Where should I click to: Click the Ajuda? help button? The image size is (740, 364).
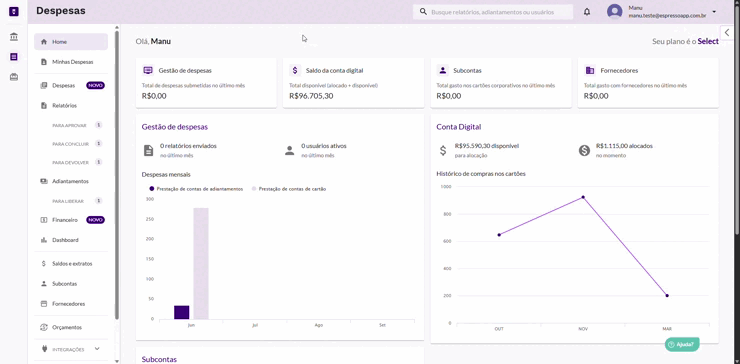coord(682,344)
